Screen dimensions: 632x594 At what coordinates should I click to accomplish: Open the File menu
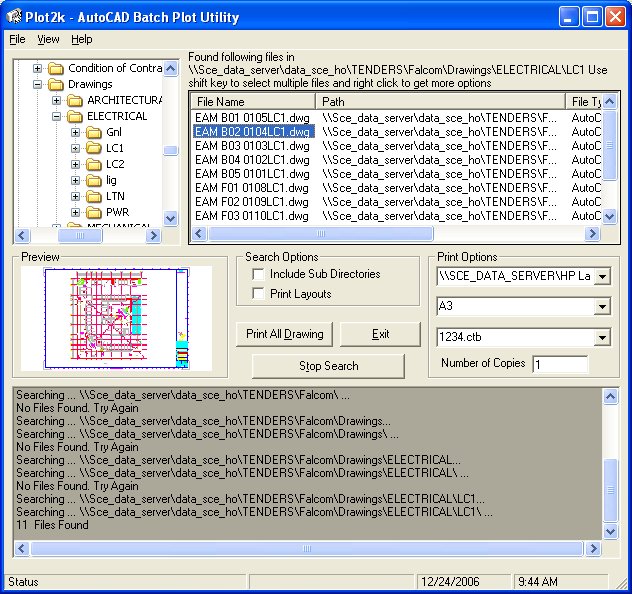click(17, 39)
